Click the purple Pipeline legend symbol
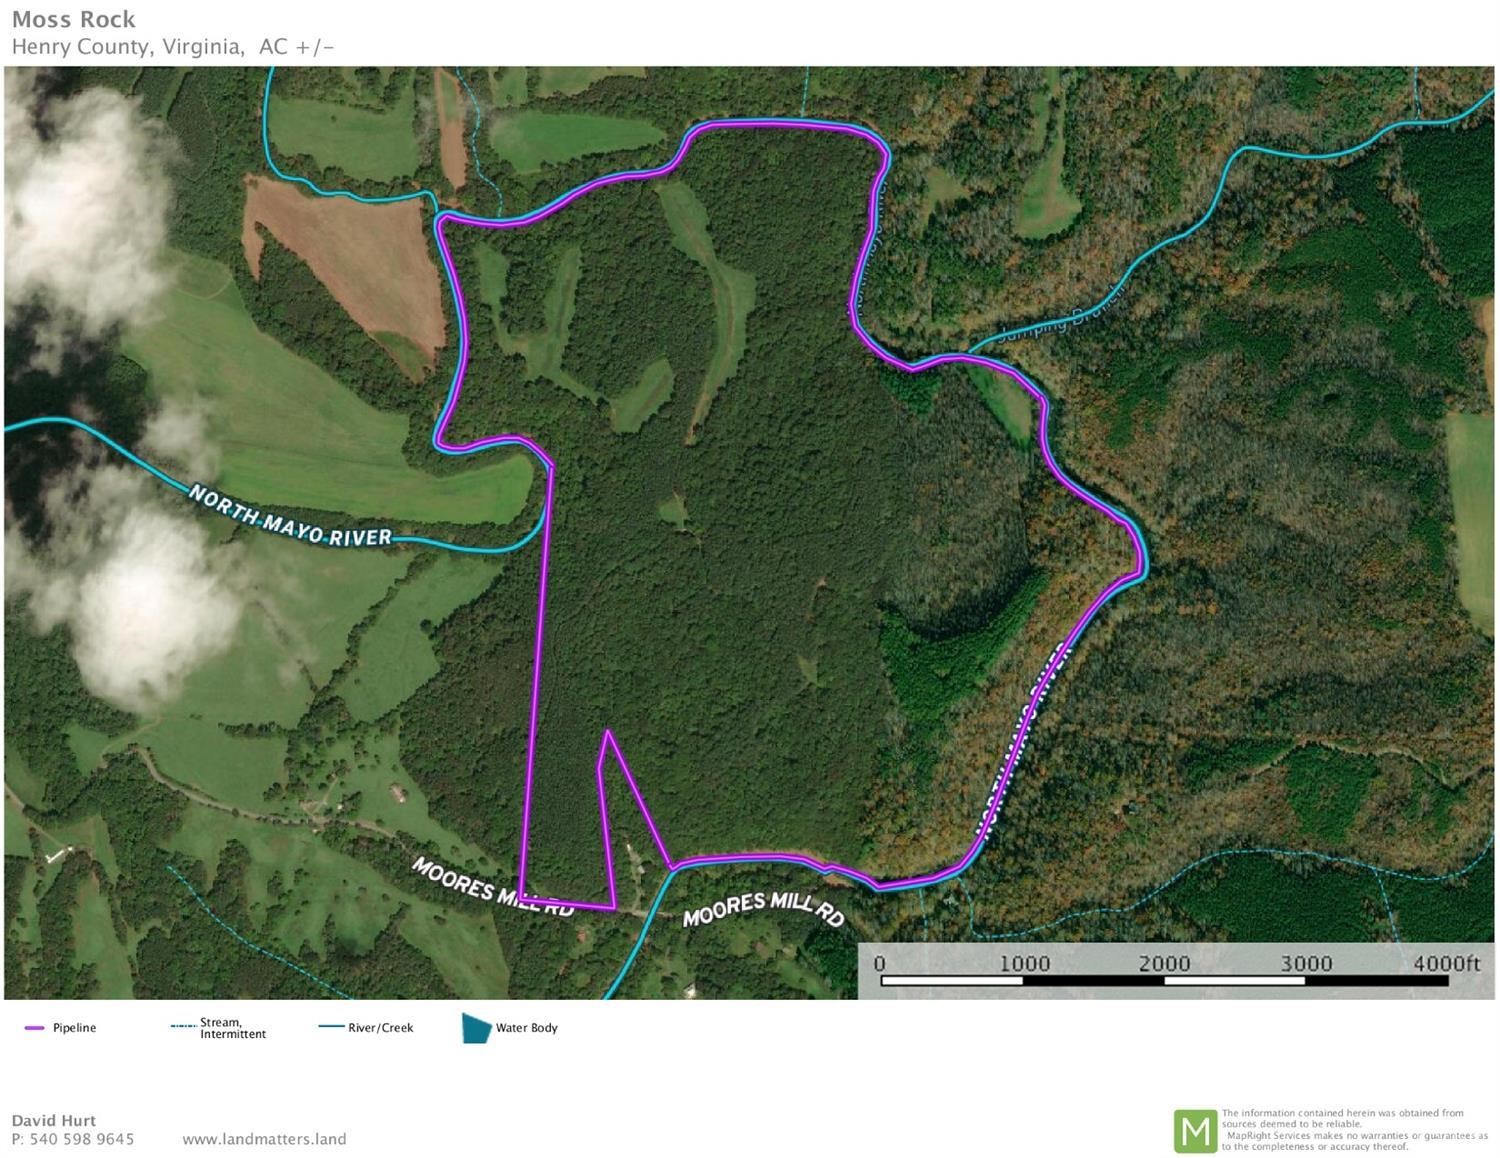This screenshot has width=1500, height=1158. coord(34,1028)
